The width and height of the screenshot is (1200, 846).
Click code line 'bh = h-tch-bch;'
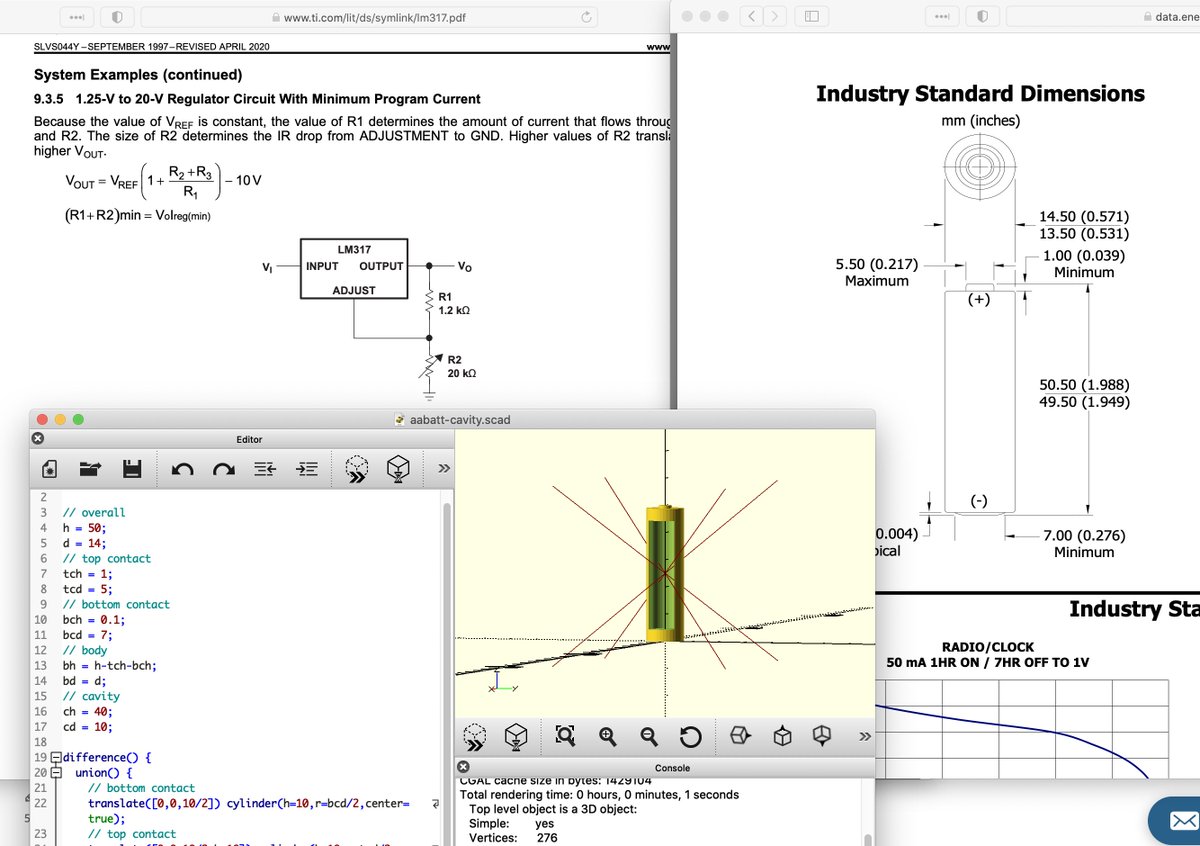110,665
